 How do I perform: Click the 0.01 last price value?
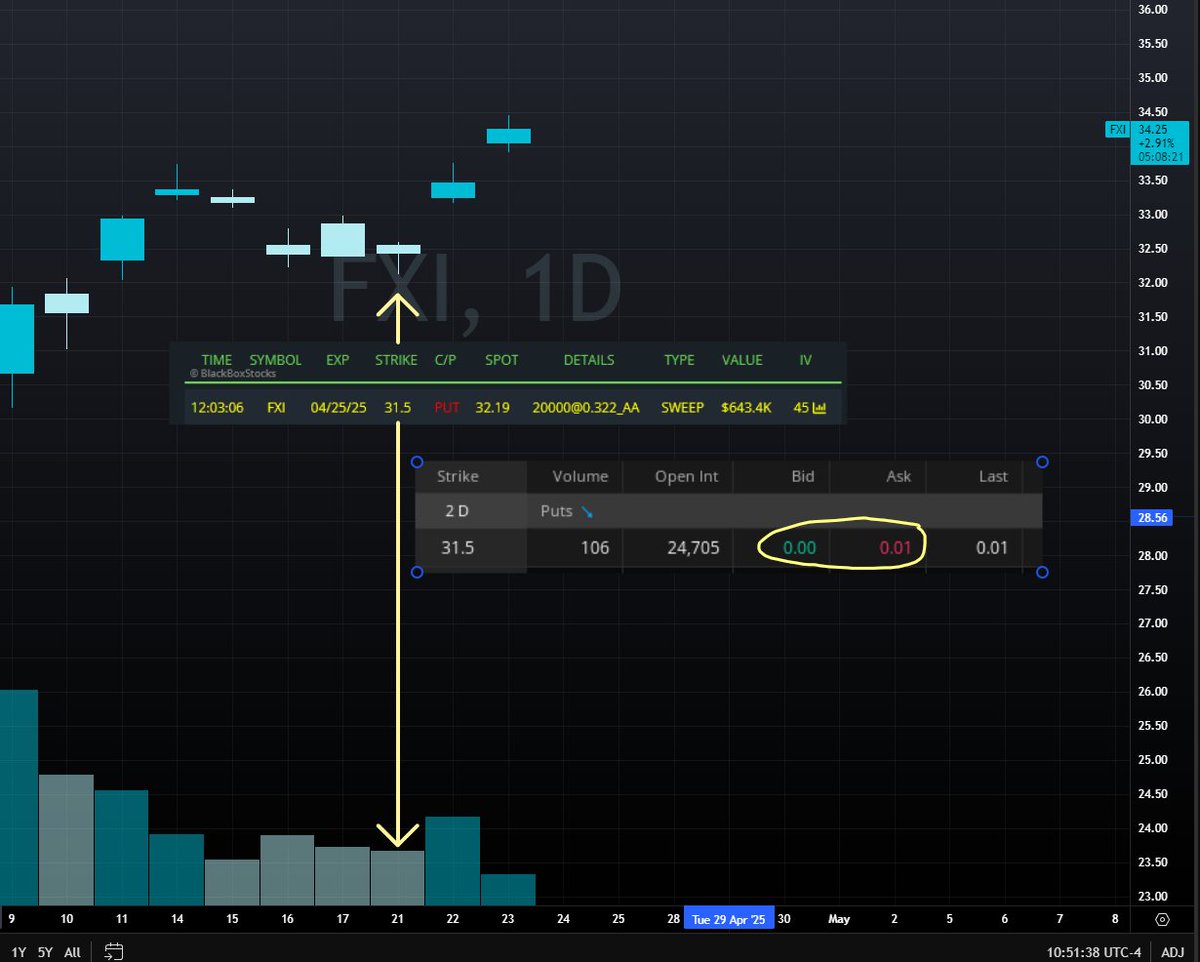pos(993,548)
